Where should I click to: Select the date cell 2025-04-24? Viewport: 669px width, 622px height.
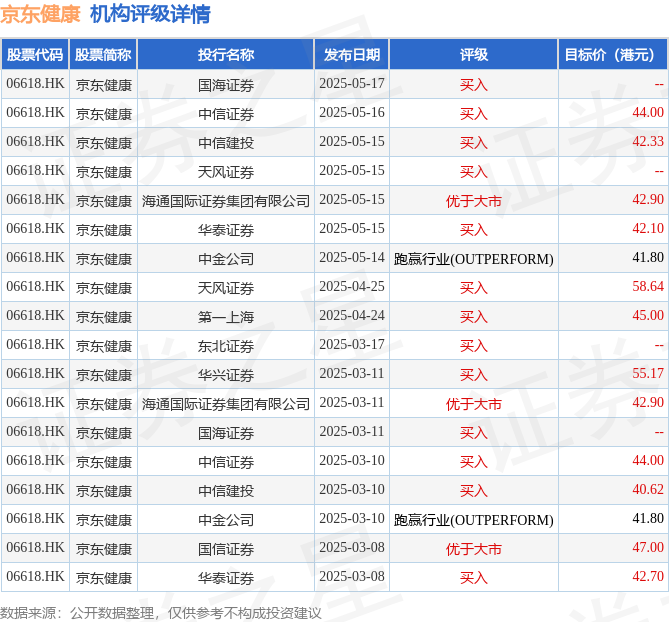[x=352, y=316]
